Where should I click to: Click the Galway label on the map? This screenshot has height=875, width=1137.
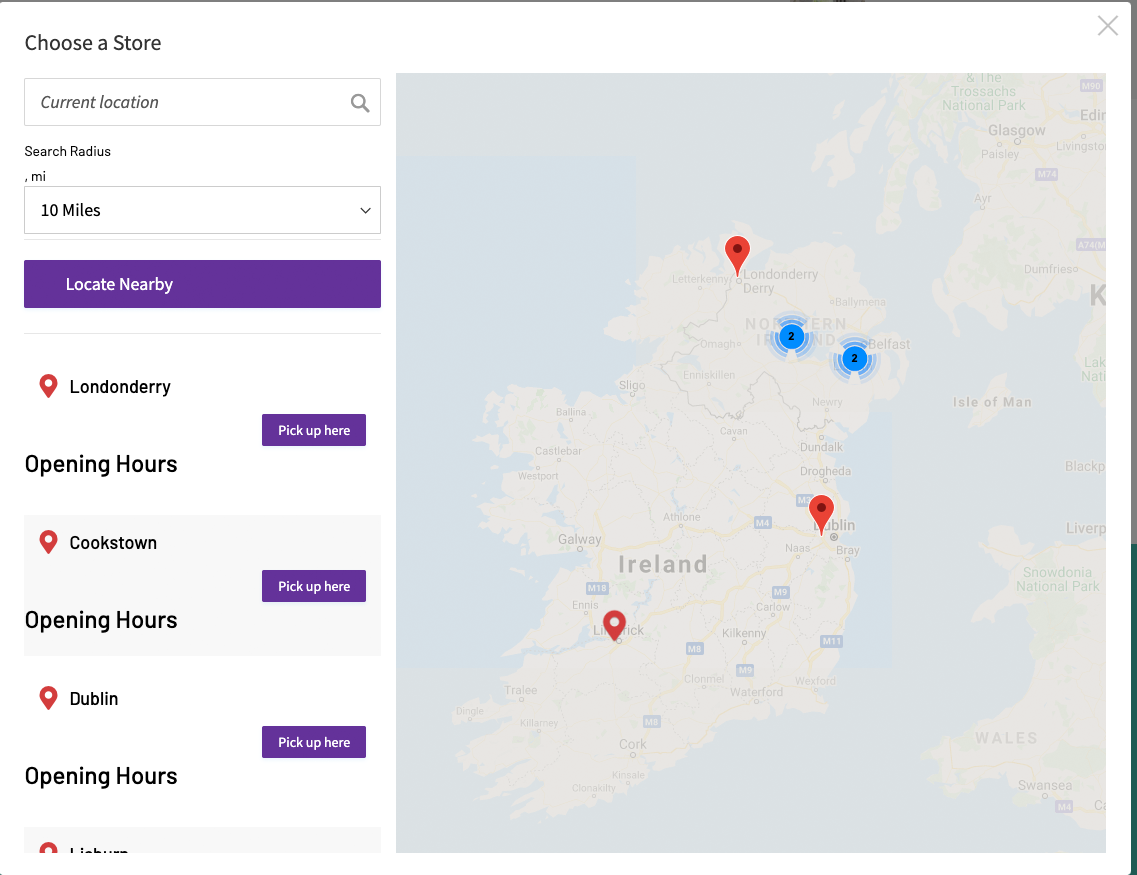click(x=579, y=539)
